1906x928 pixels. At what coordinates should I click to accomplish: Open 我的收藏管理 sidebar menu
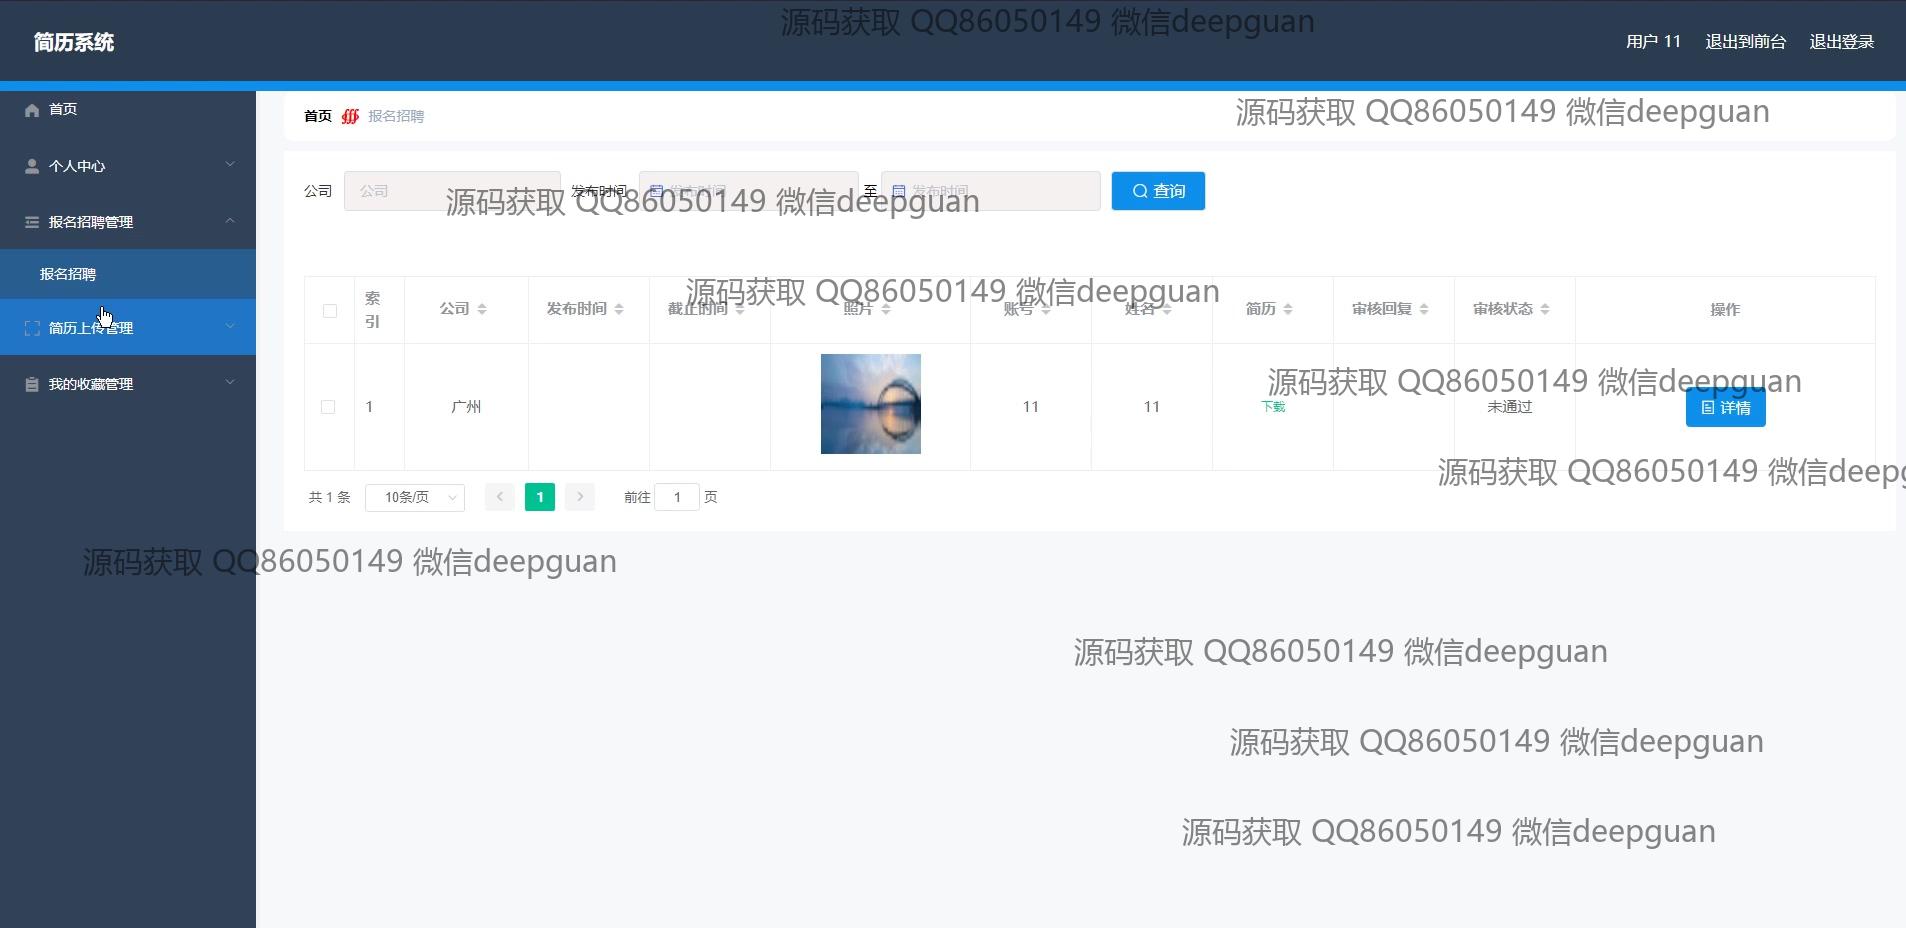128,384
